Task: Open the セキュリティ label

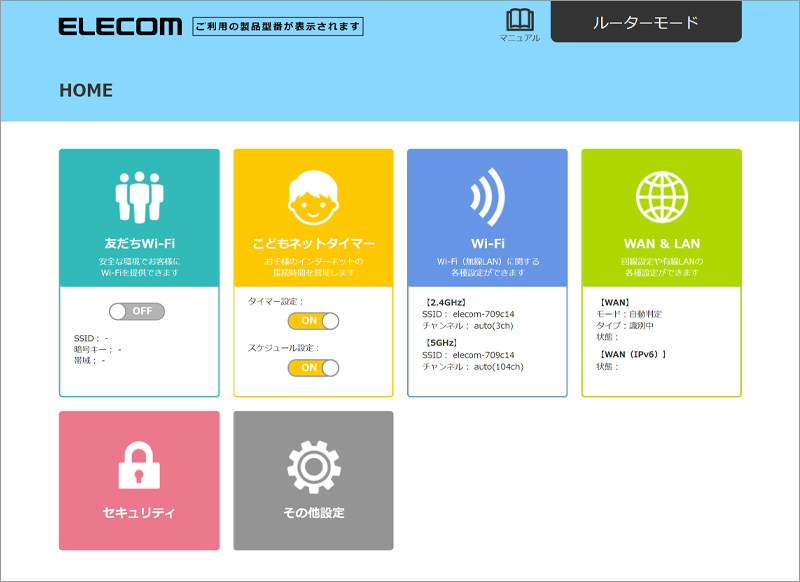Action: click(x=139, y=513)
